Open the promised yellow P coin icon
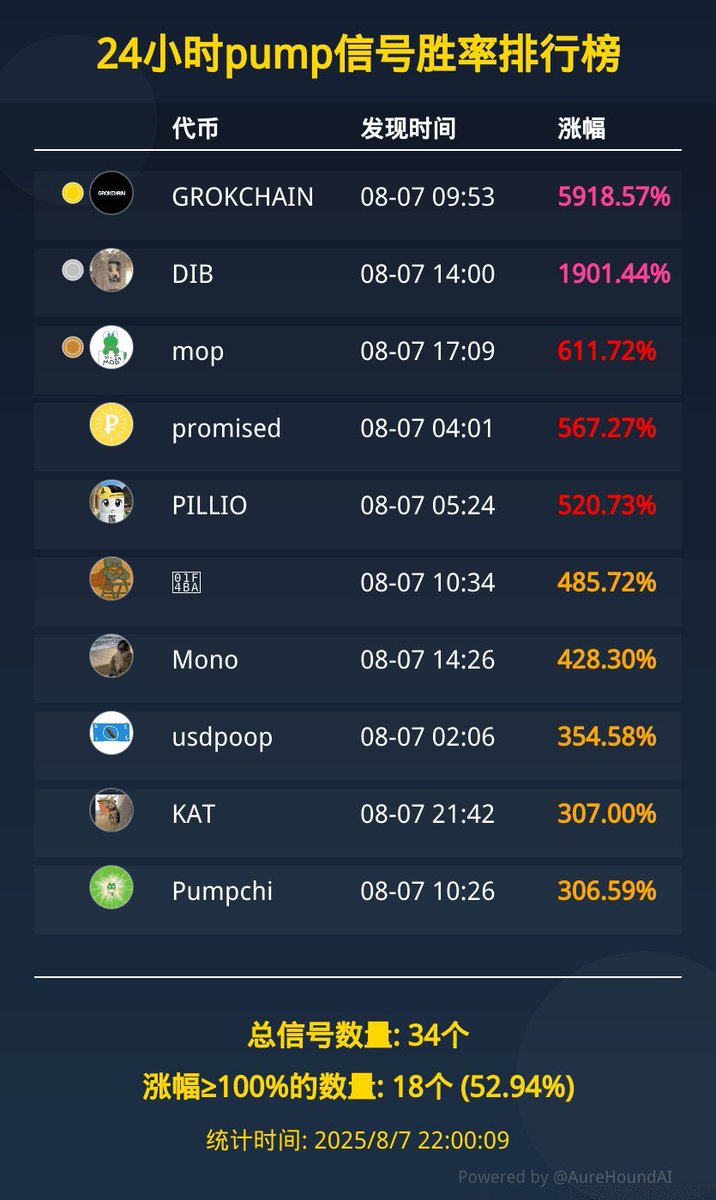716x1200 pixels. click(111, 424)
